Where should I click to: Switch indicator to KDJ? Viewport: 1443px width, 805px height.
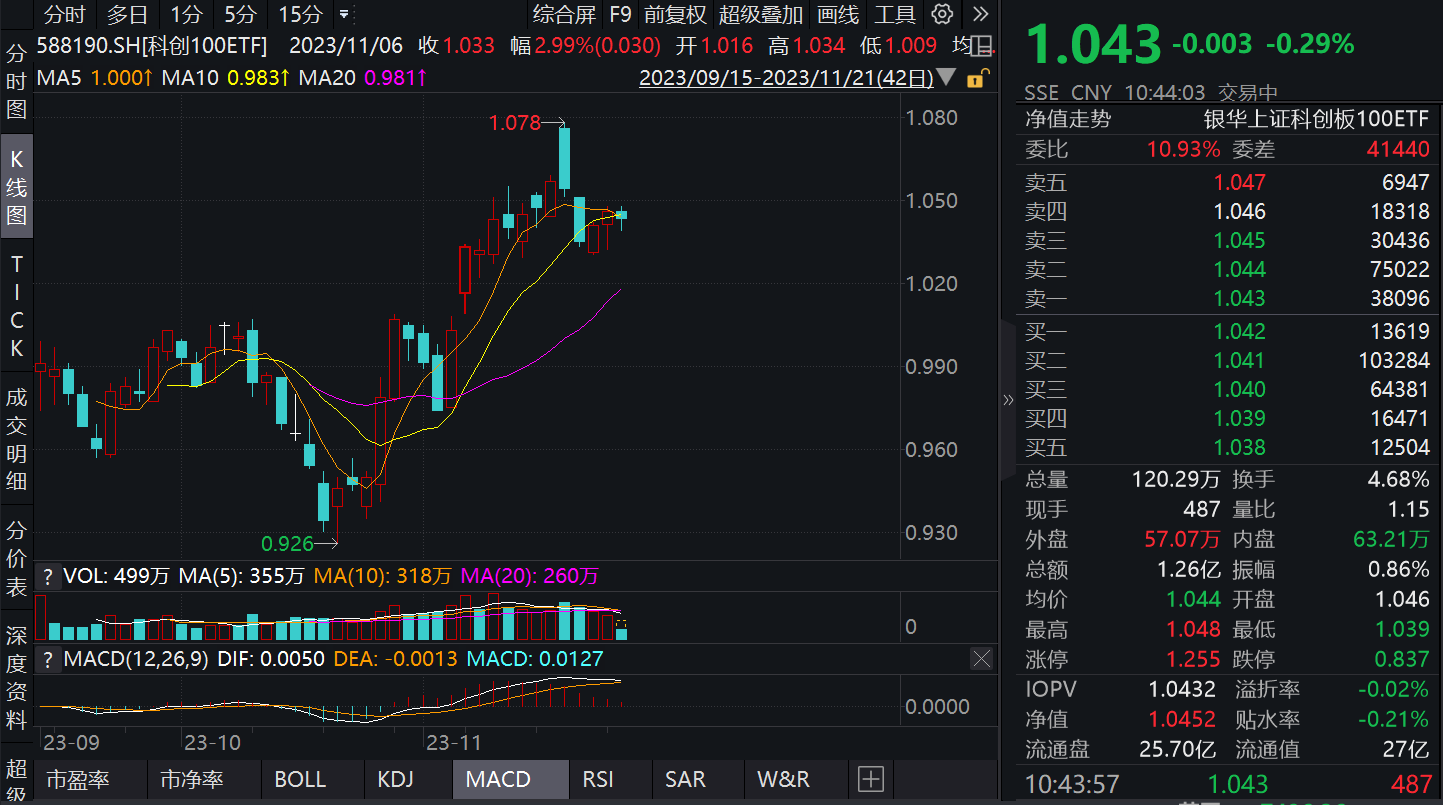pos(396,780)
